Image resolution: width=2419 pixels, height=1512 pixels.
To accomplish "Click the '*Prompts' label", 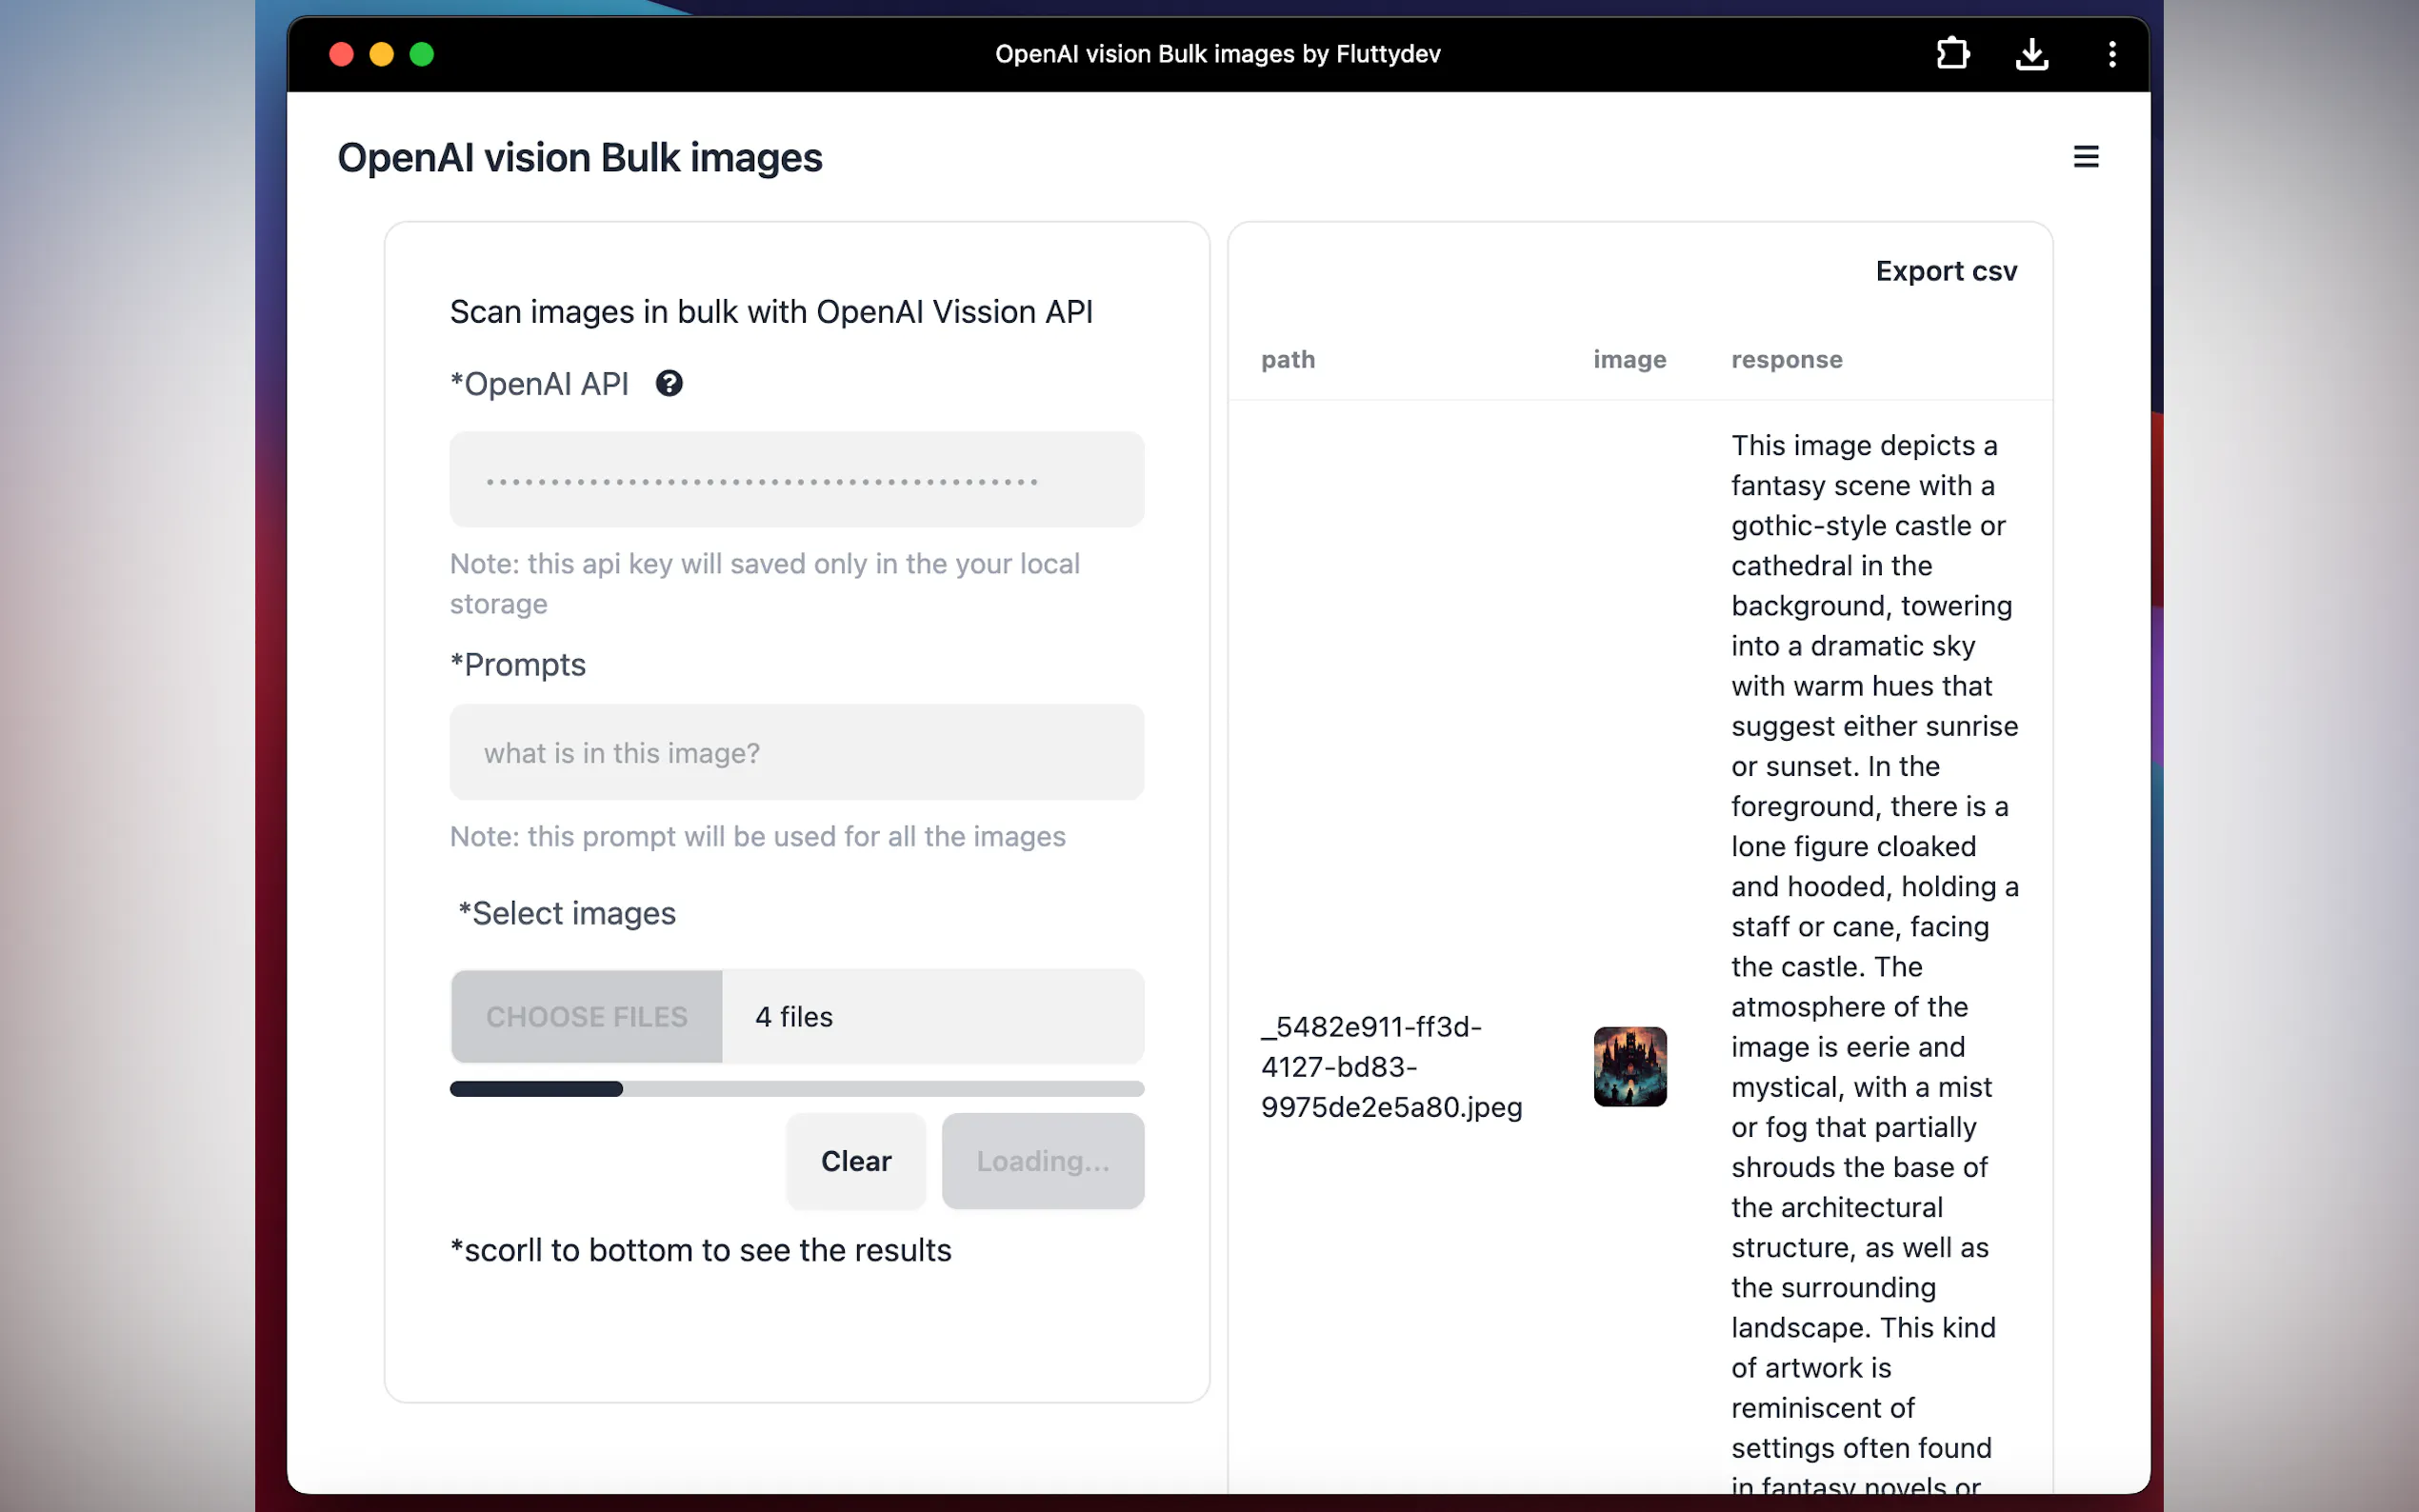I will (518, 665).
